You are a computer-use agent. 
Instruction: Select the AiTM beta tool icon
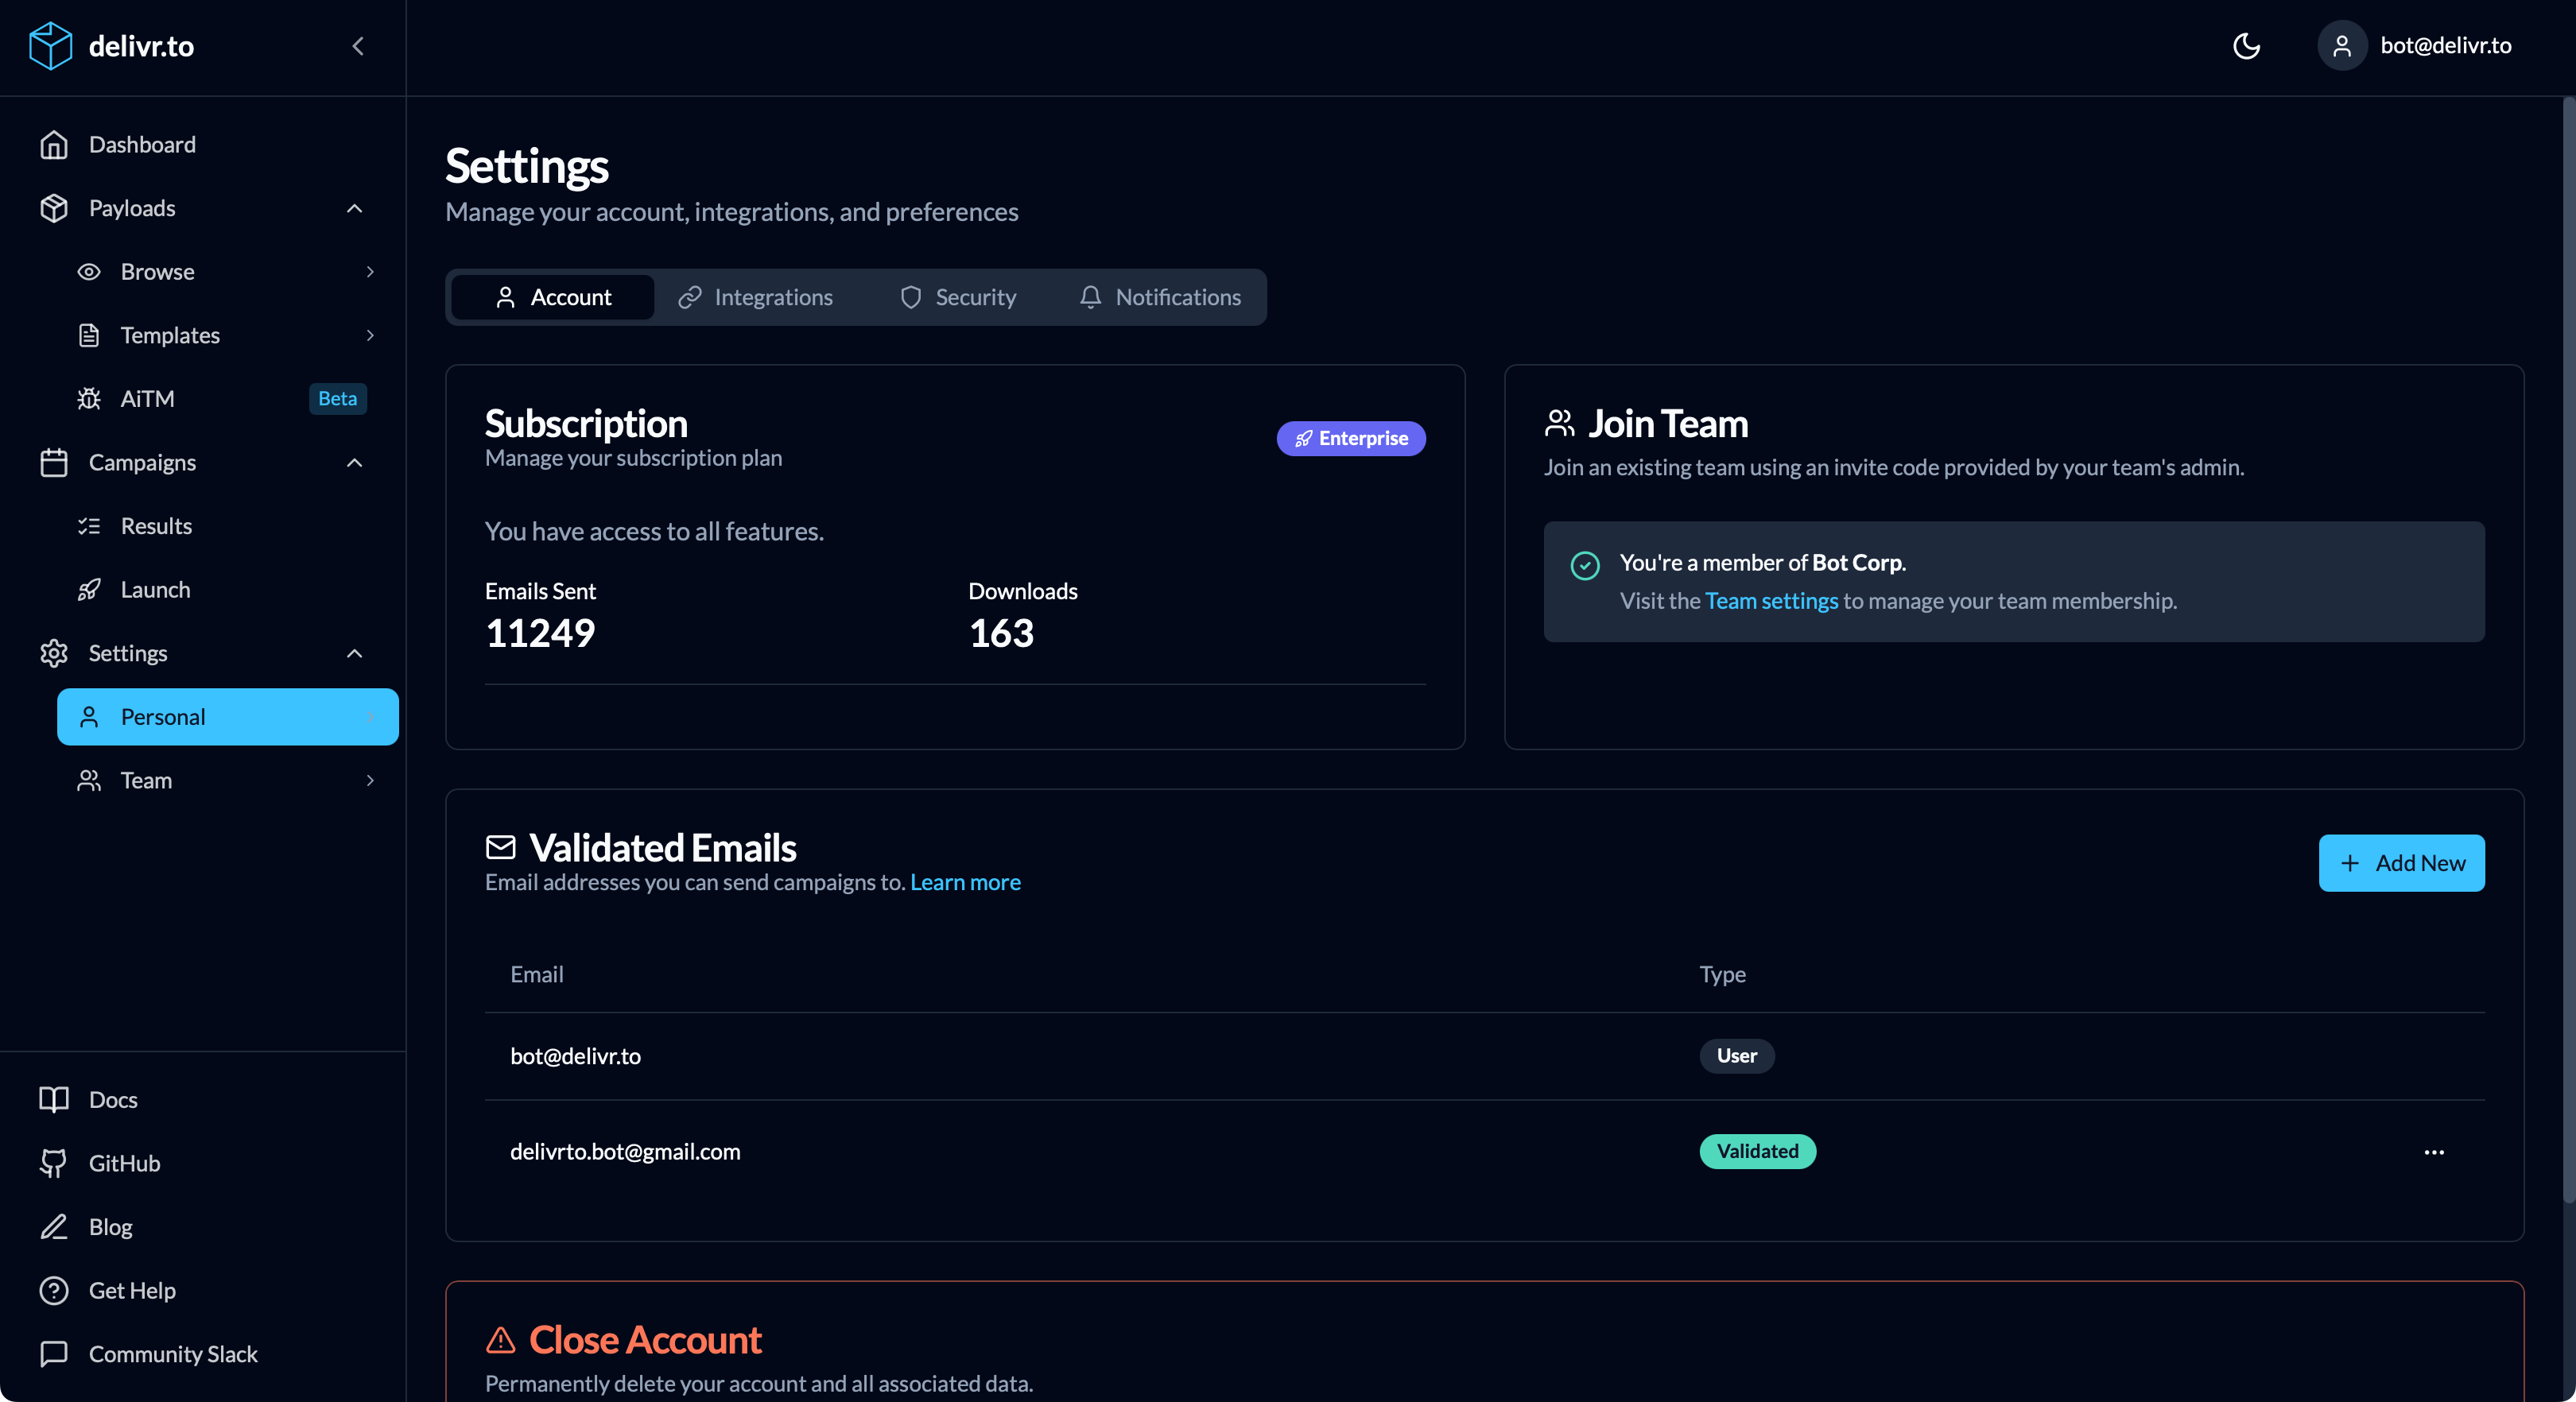pyautogui.click(x=89, y=398)
